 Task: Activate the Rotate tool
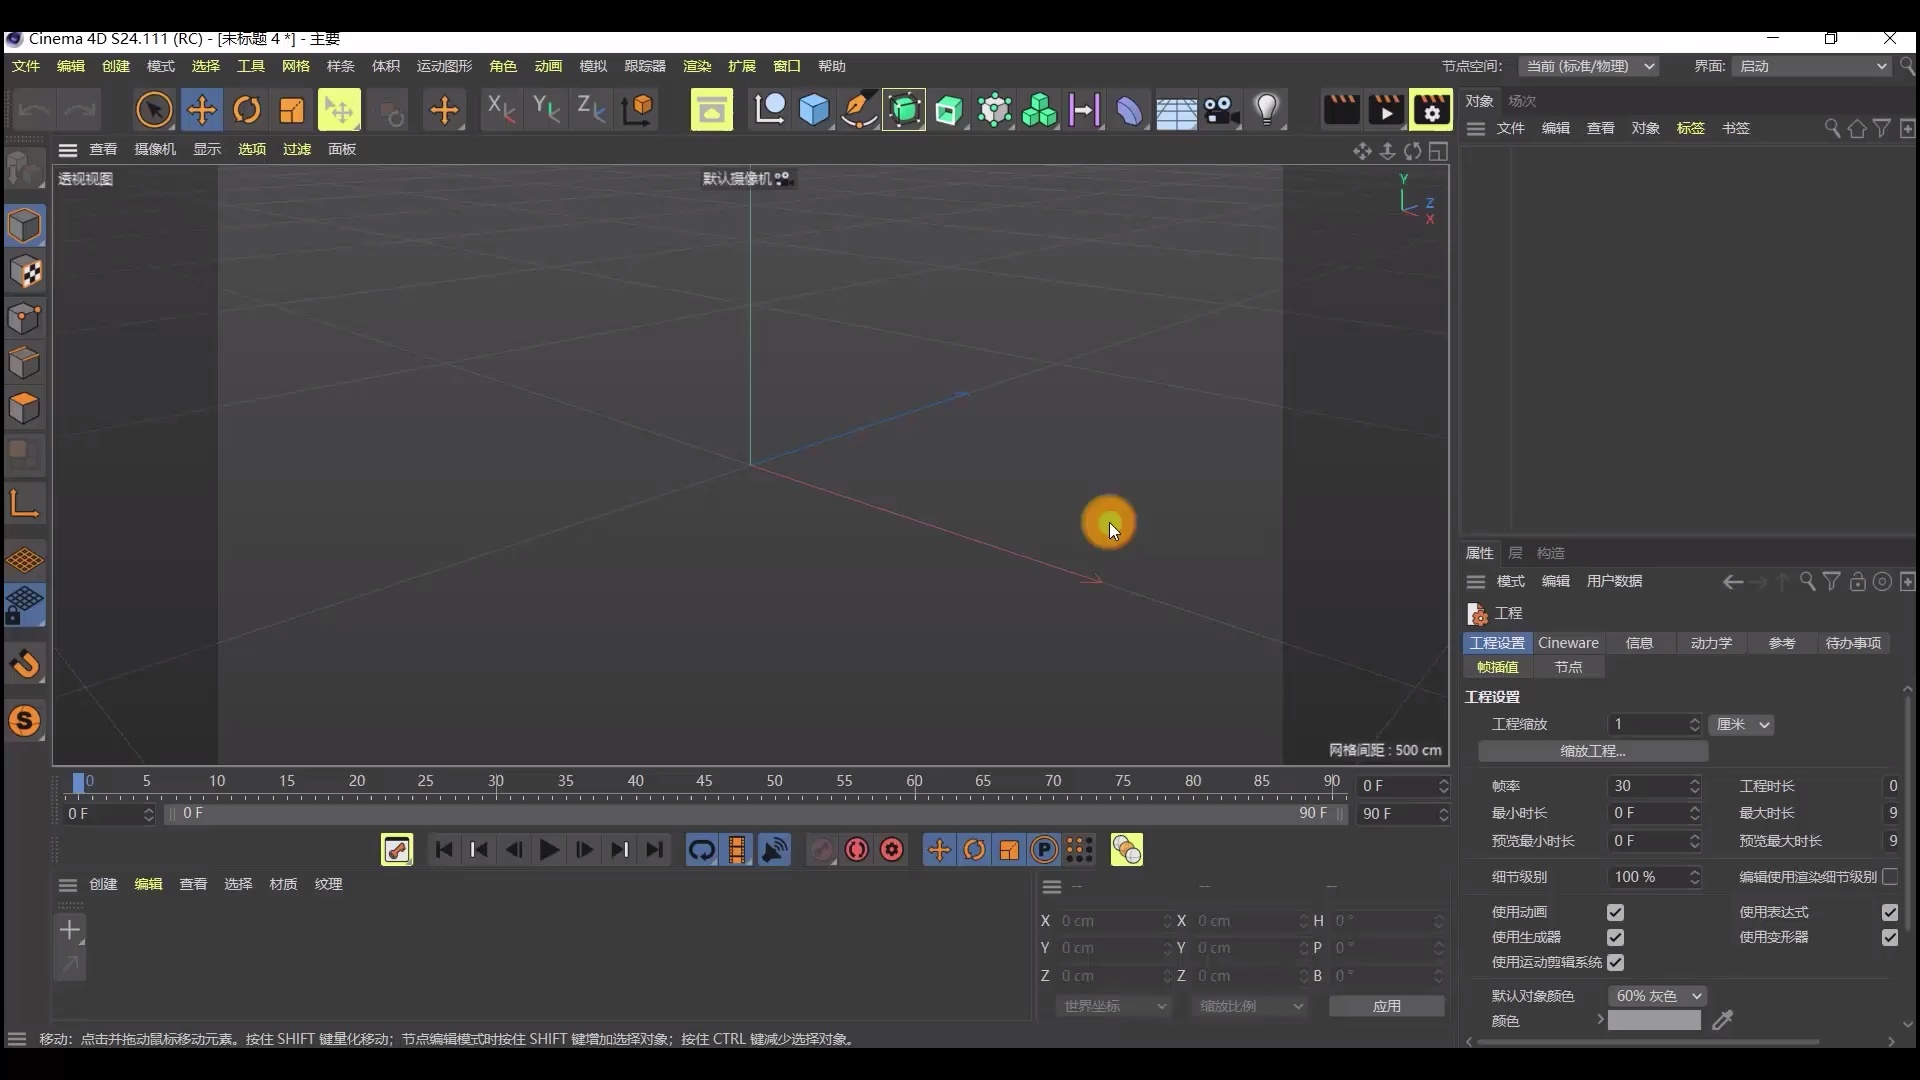[x=247, y=110]
